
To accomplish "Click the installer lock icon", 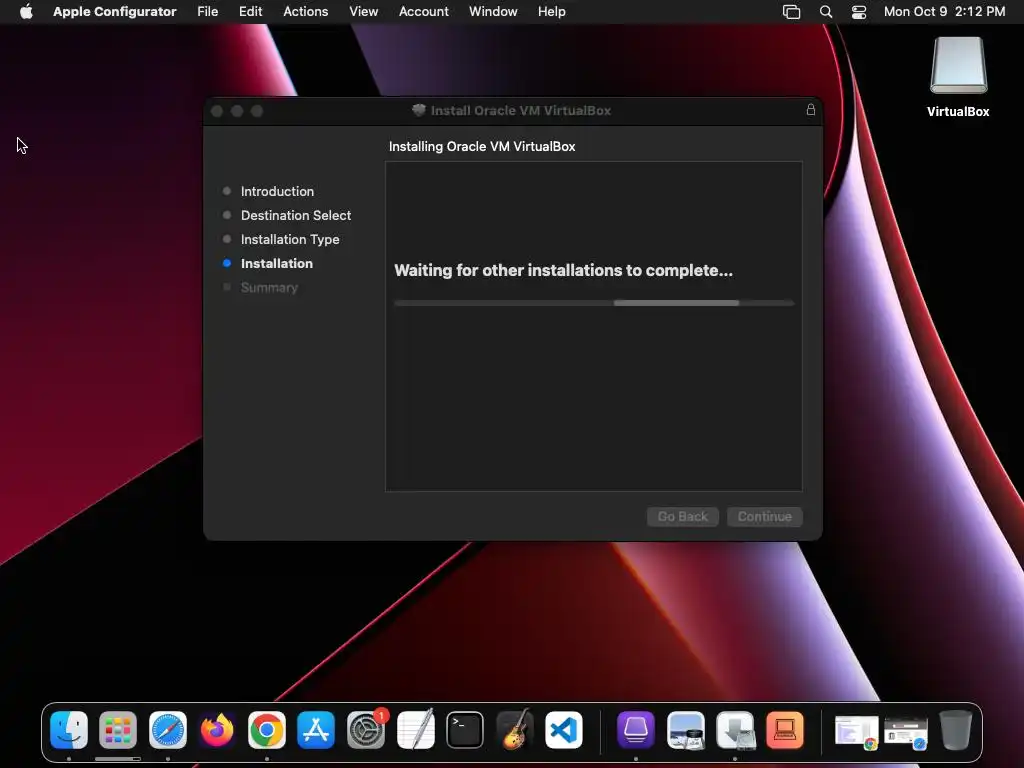I will coord(810,110).
